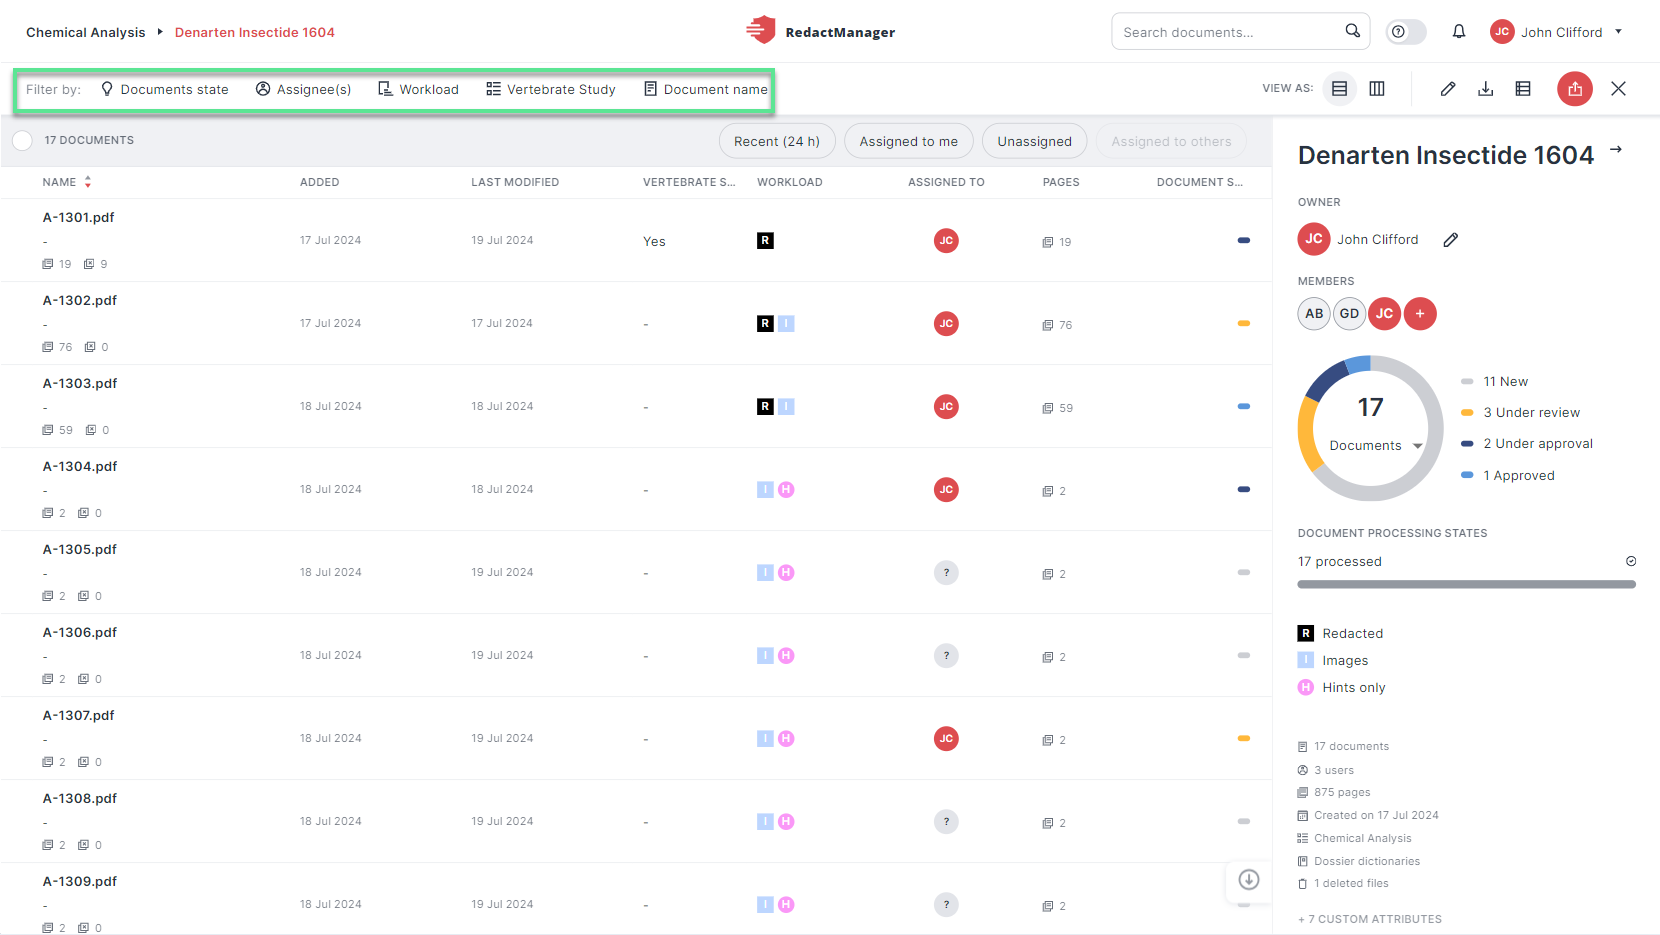Click the search magnifier icon

[x=1352, y=31]
